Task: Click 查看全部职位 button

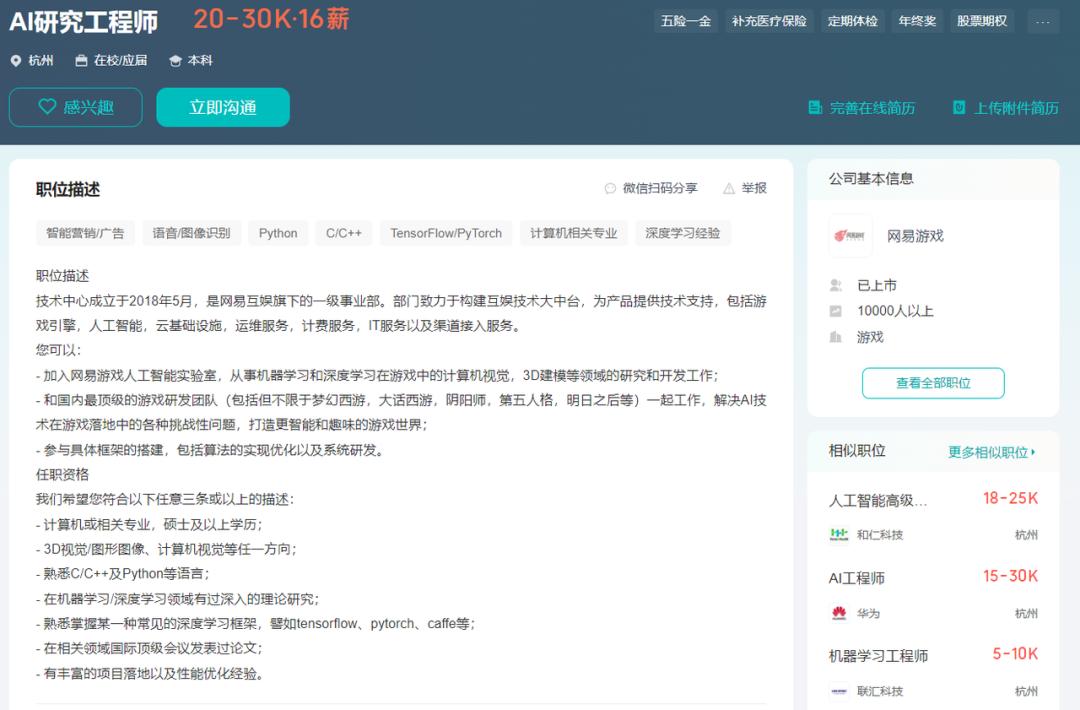Action: click(x=933, y=383)
